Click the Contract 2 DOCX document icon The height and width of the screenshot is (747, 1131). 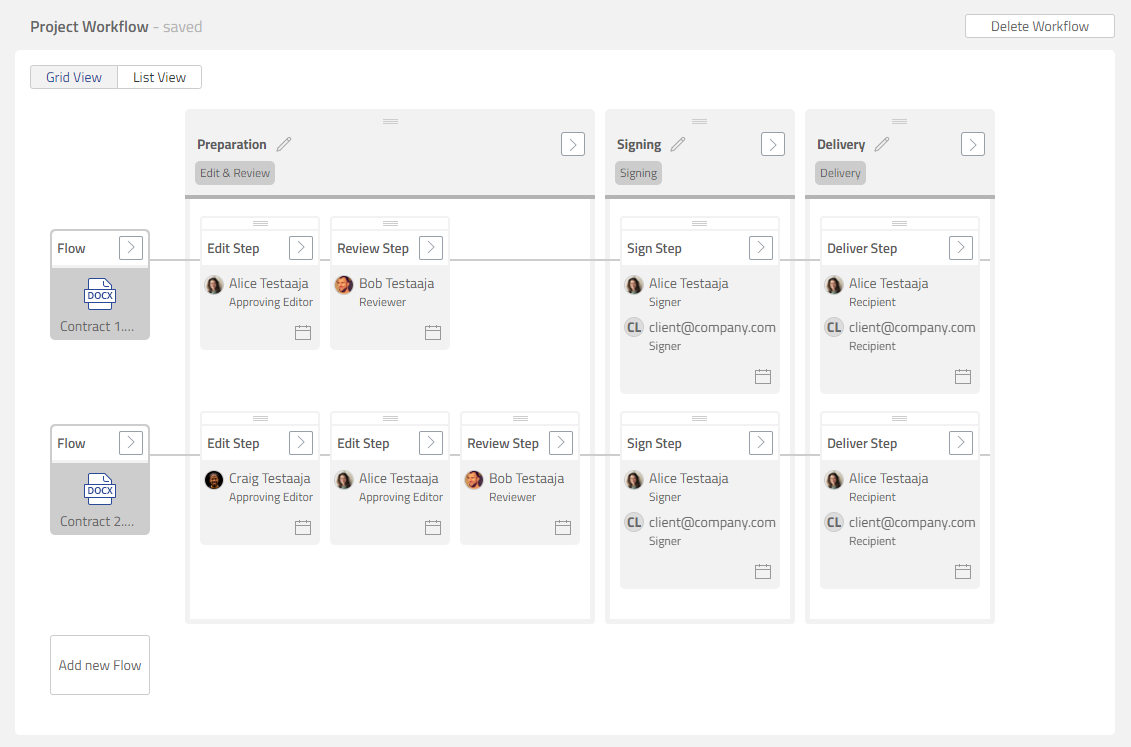100,489
